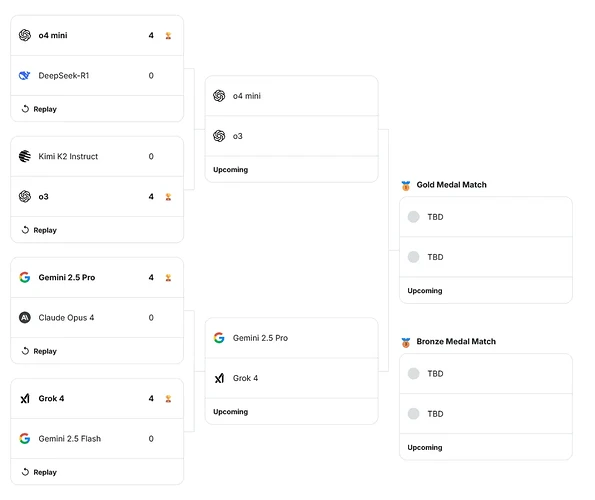Click the Bronze Medal Match medal icon
The height and width of the screenshot is (500, 595).
406,342
